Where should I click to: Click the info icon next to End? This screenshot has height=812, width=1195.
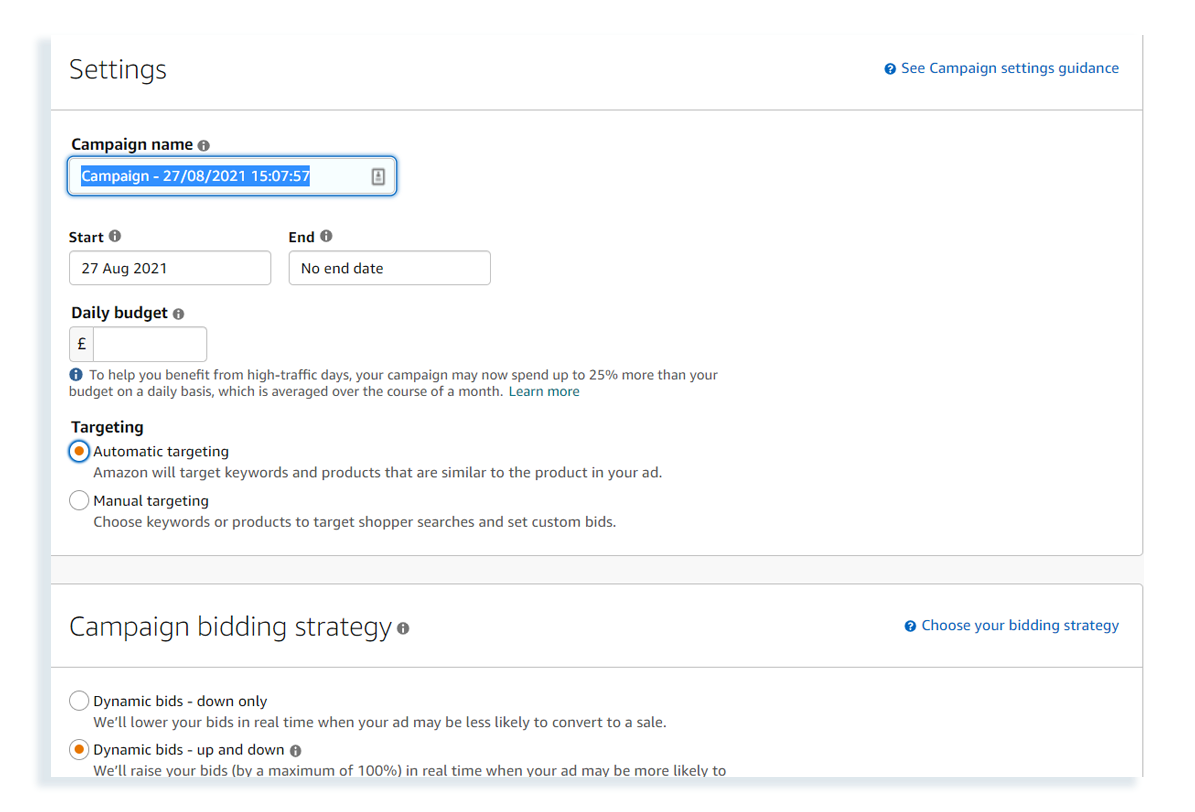(x=326, y=237)
